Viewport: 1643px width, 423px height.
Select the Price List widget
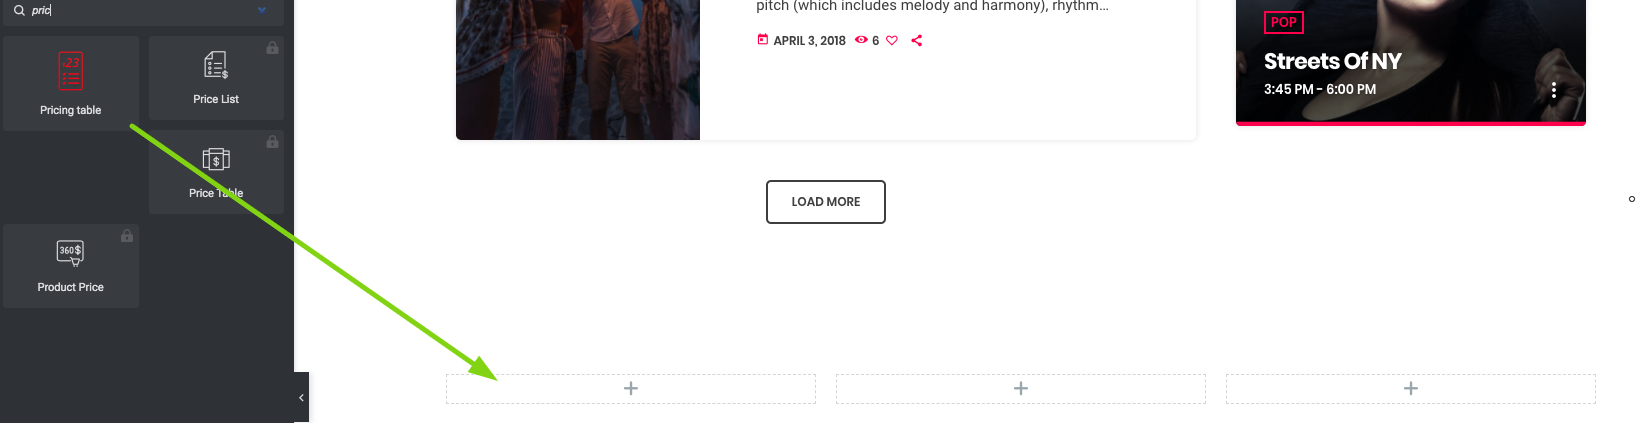click(x=216, y=78)
